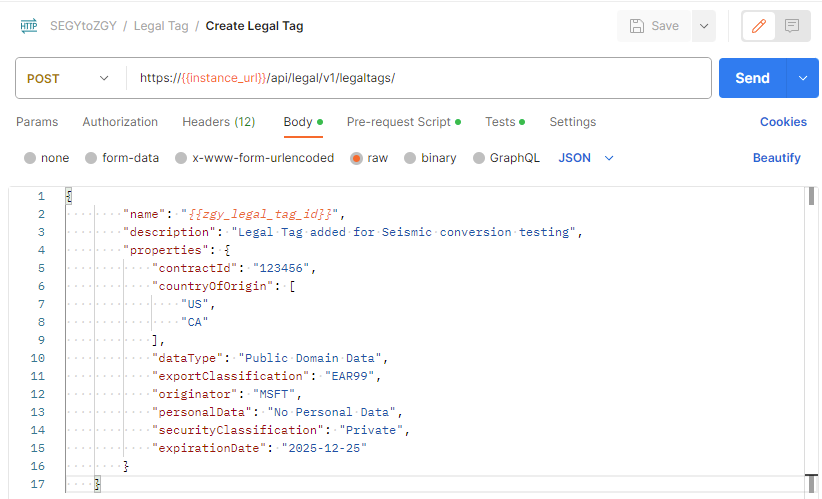Select the binary body radio button
Viewport: 822px width, 499px height.
coord(410,158)
